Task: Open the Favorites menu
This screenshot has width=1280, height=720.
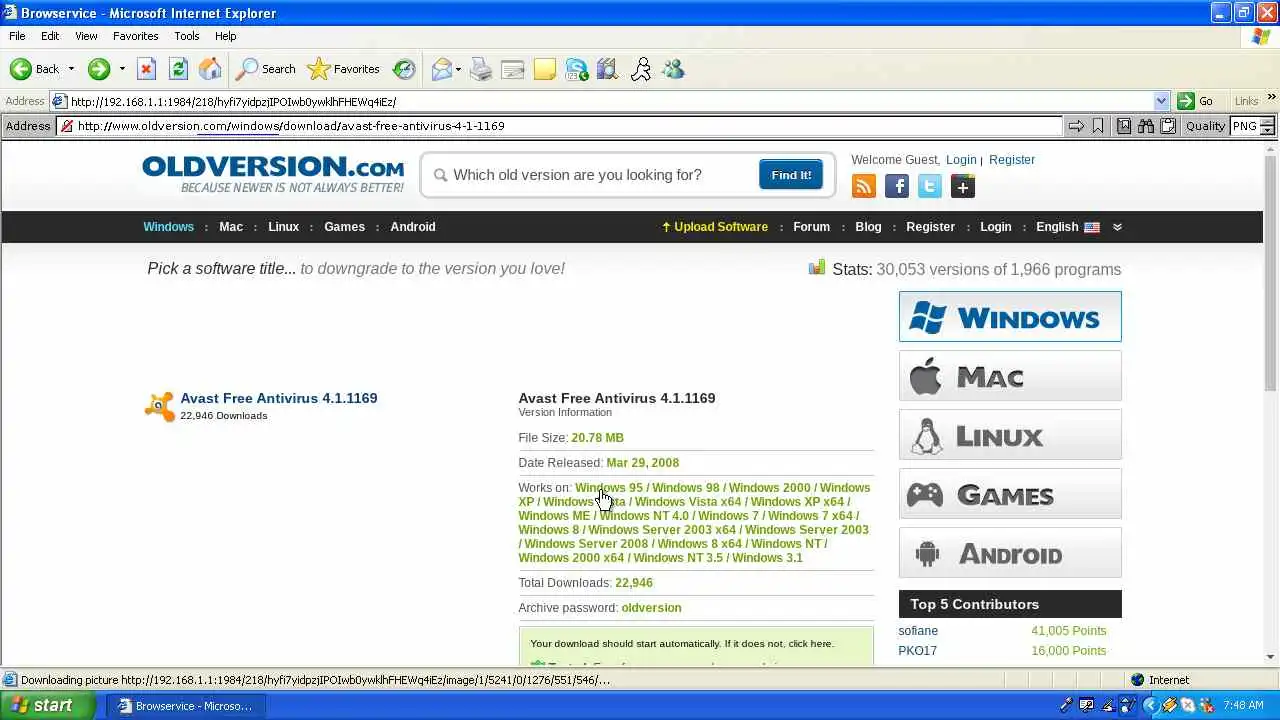Action: pos(135,36)
